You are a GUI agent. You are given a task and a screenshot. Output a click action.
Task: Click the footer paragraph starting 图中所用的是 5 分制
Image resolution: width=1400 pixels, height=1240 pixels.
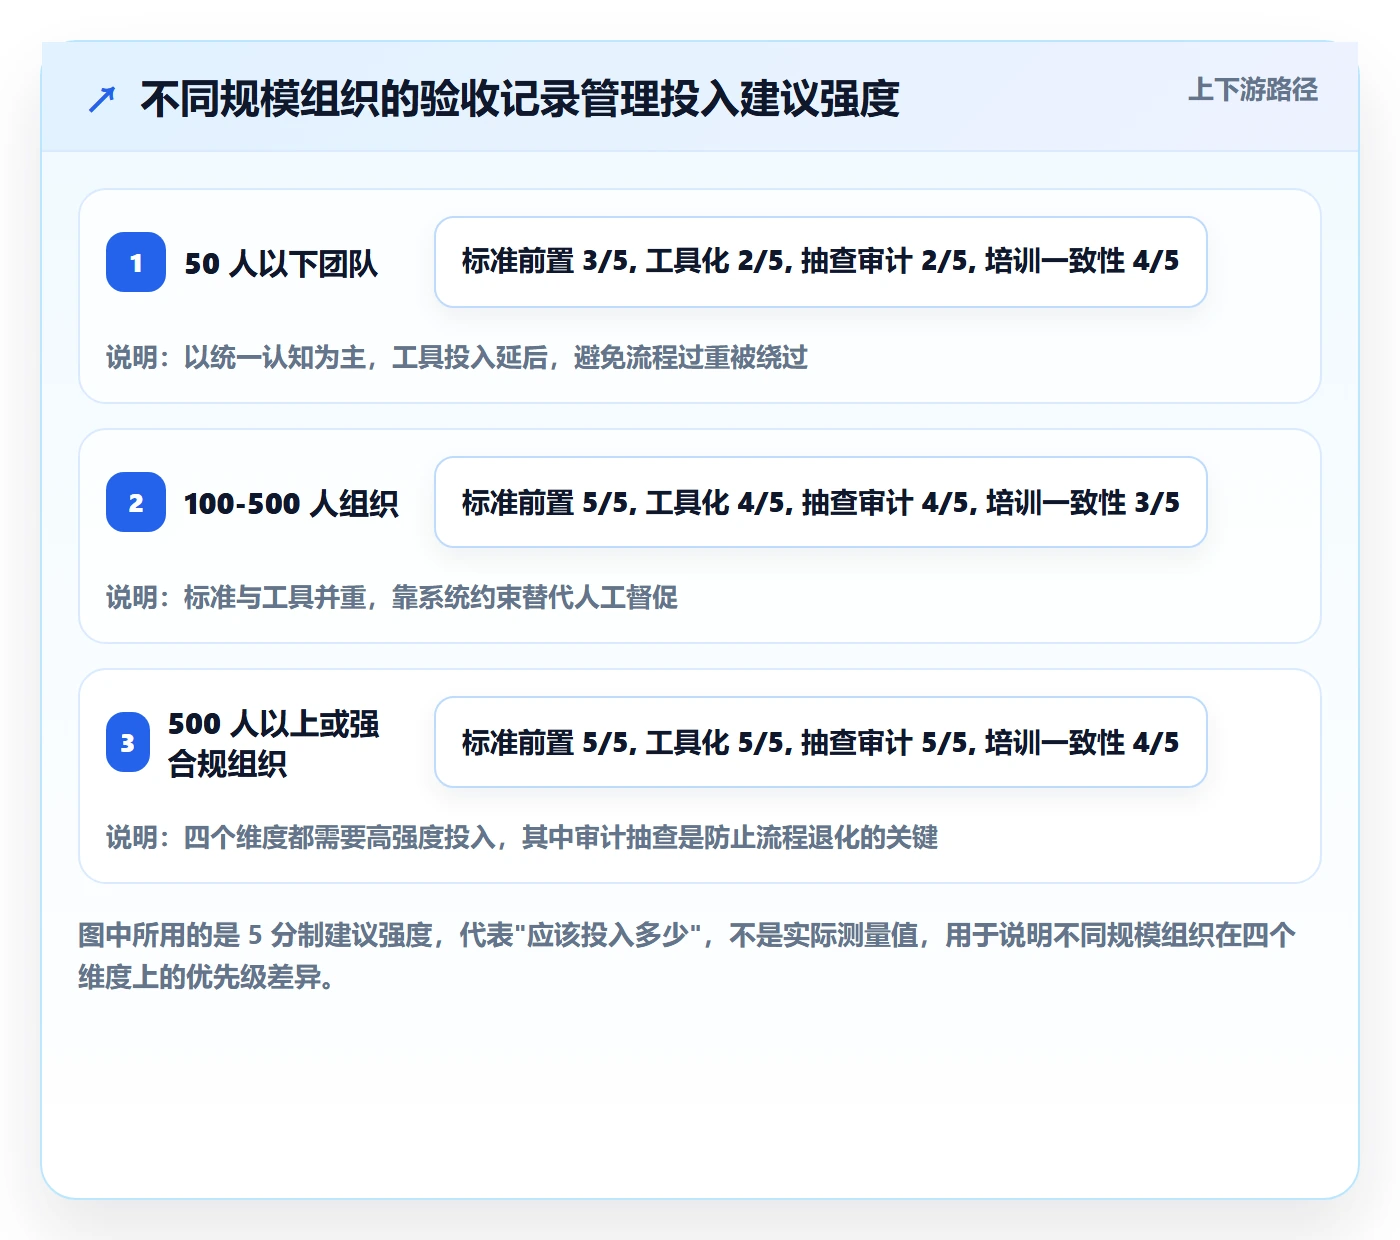(687, 956)
